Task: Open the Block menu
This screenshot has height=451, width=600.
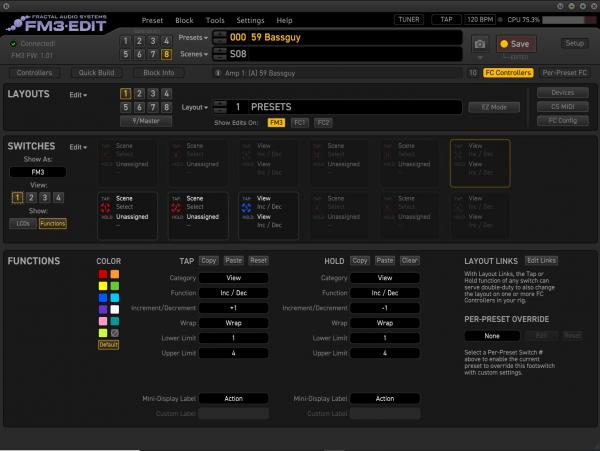Action: coord(184,20)
